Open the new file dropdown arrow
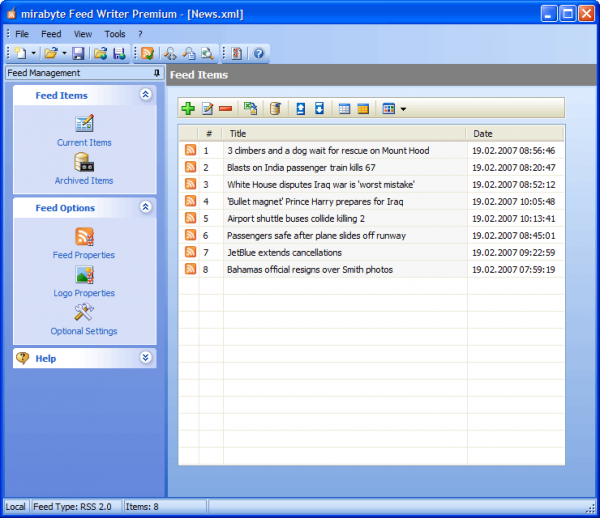This screenshot has width=600, height=518. pyautogui.click(x=33, y=53)
